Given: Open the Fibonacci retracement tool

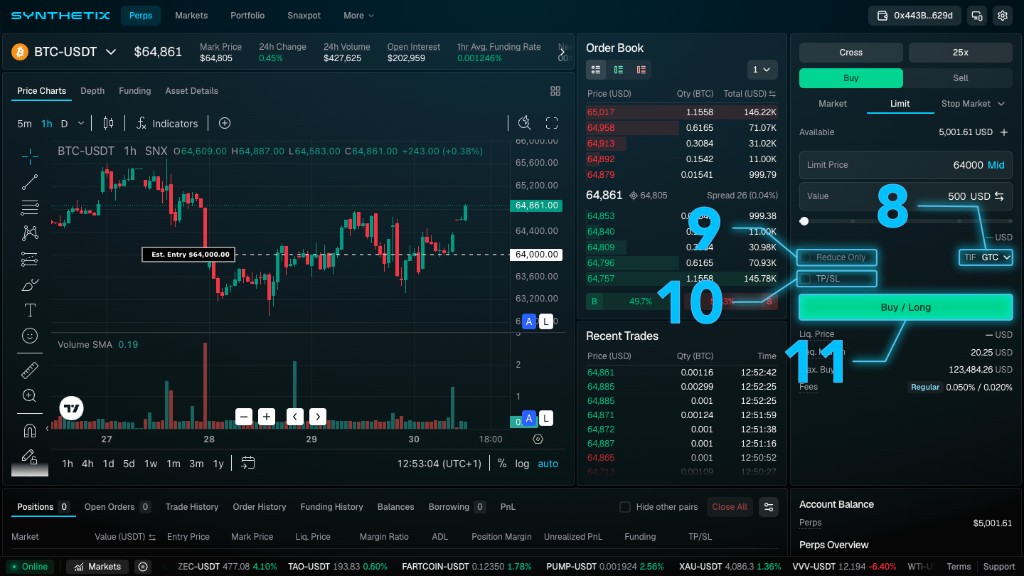Looking at the screenshot, I should [29, 208].
